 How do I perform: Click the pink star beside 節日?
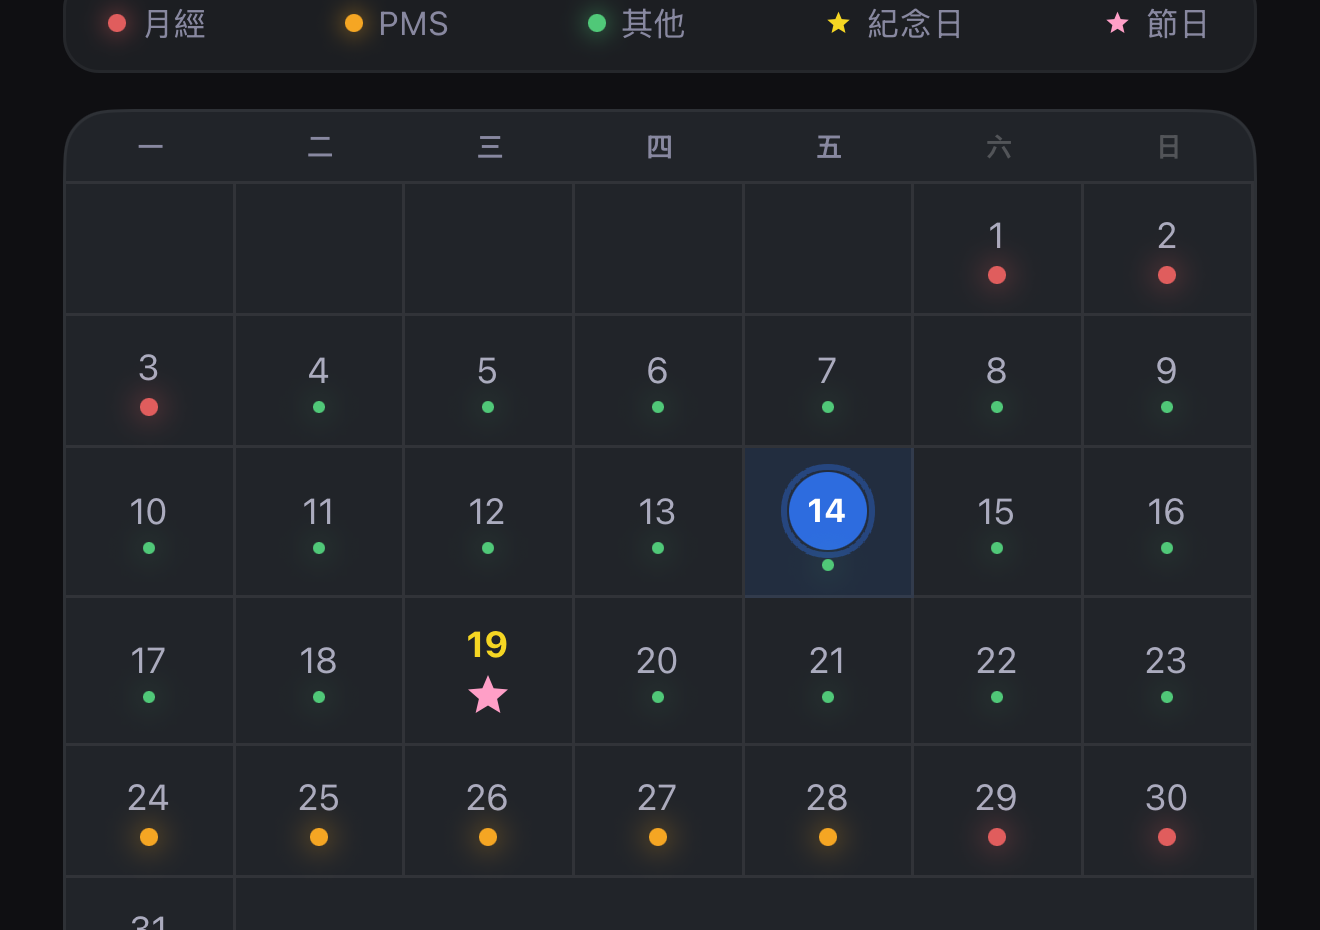pos(1118,23)
